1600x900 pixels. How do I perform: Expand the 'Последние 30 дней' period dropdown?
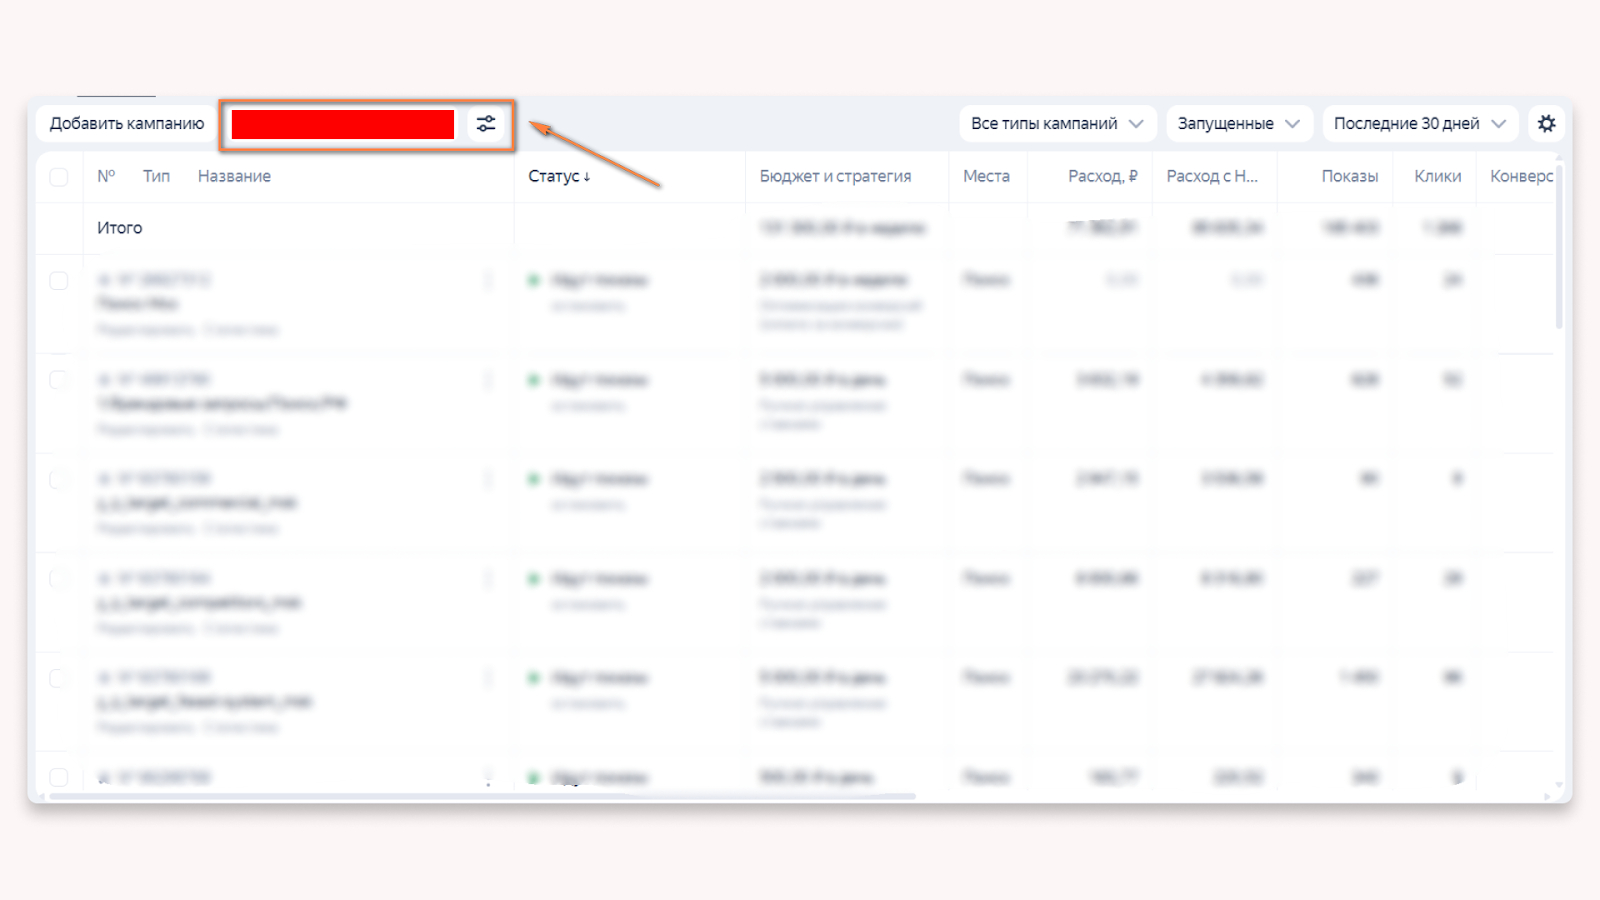click(x=1420, y=124)
